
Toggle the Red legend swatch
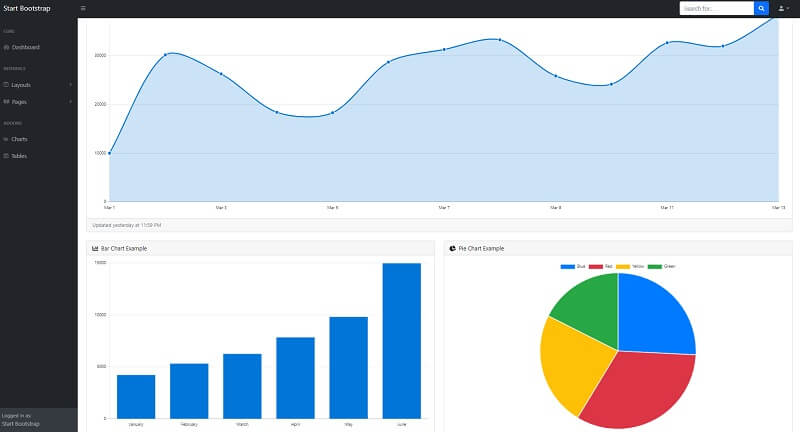pos(595,266)
